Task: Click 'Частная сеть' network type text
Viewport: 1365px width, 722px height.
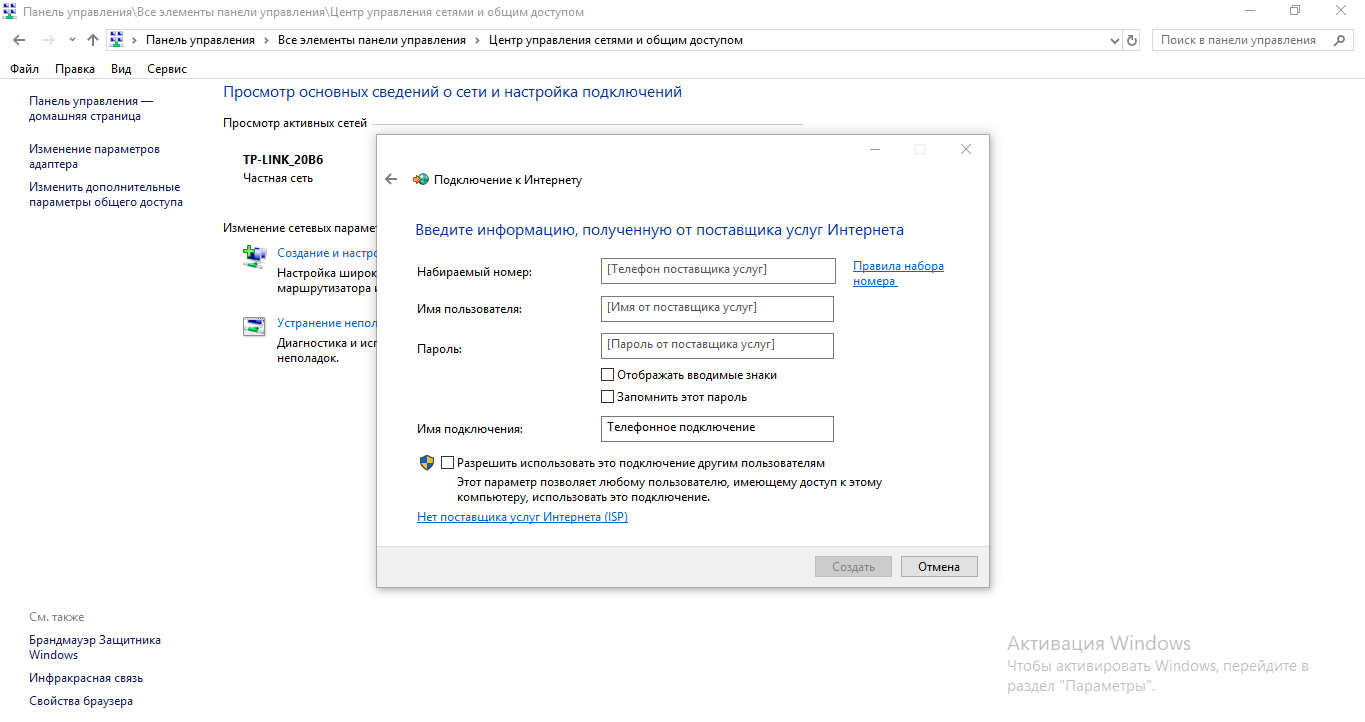Action: 278,178
